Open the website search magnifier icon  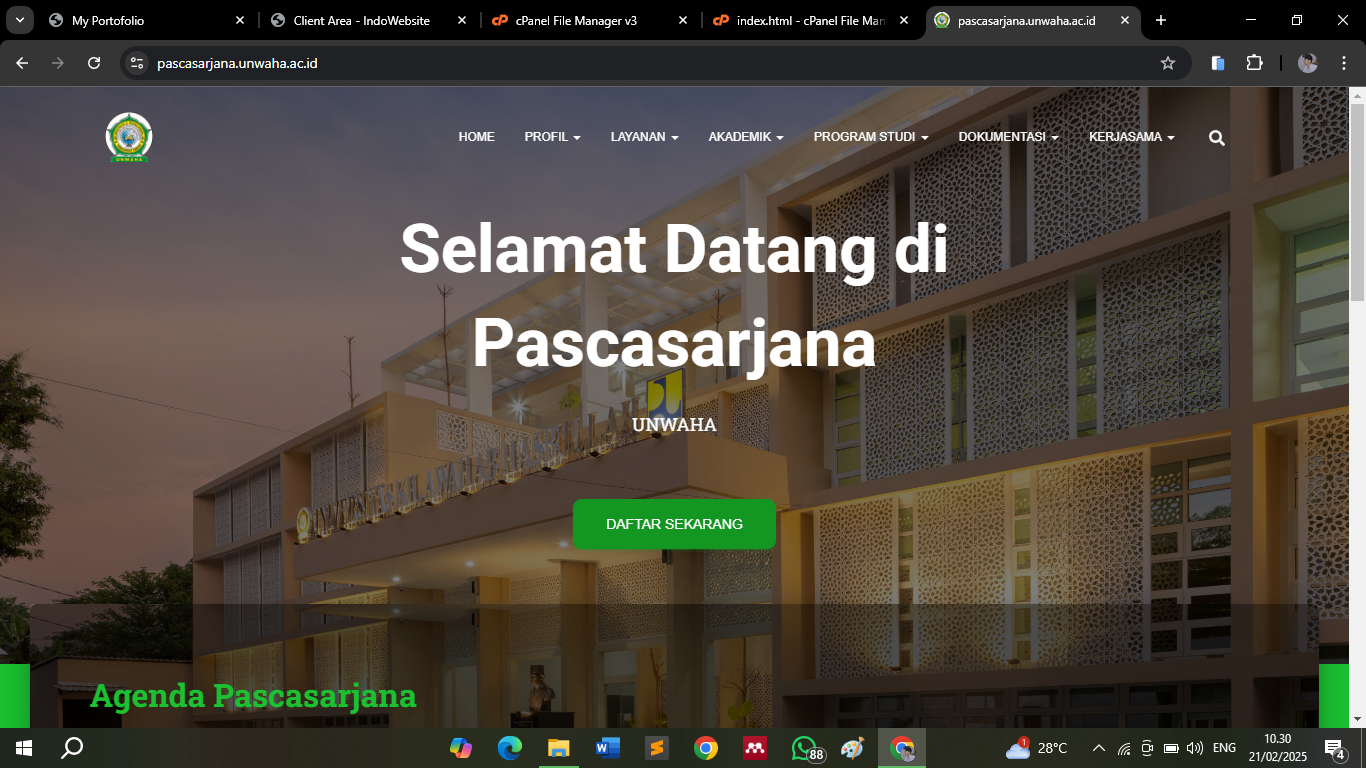(x=1217, y=138)
